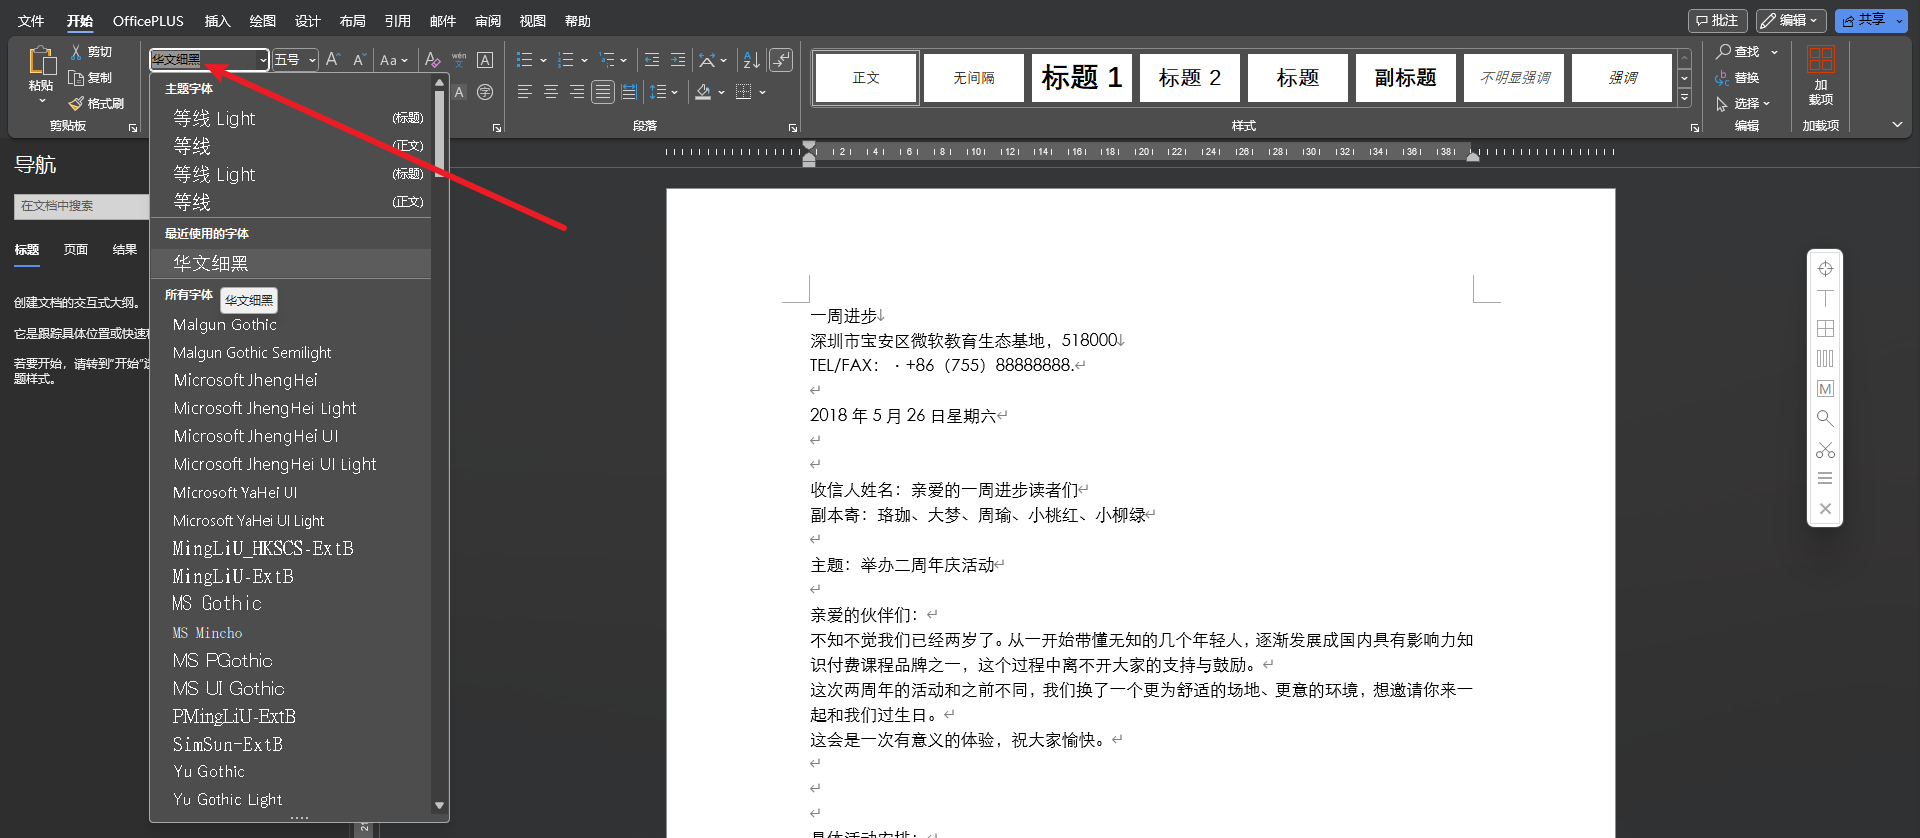Switch to the Insert (插入) tab
Image resolution: width=1920 pixels, height=838 pixels.
(217, 20)
